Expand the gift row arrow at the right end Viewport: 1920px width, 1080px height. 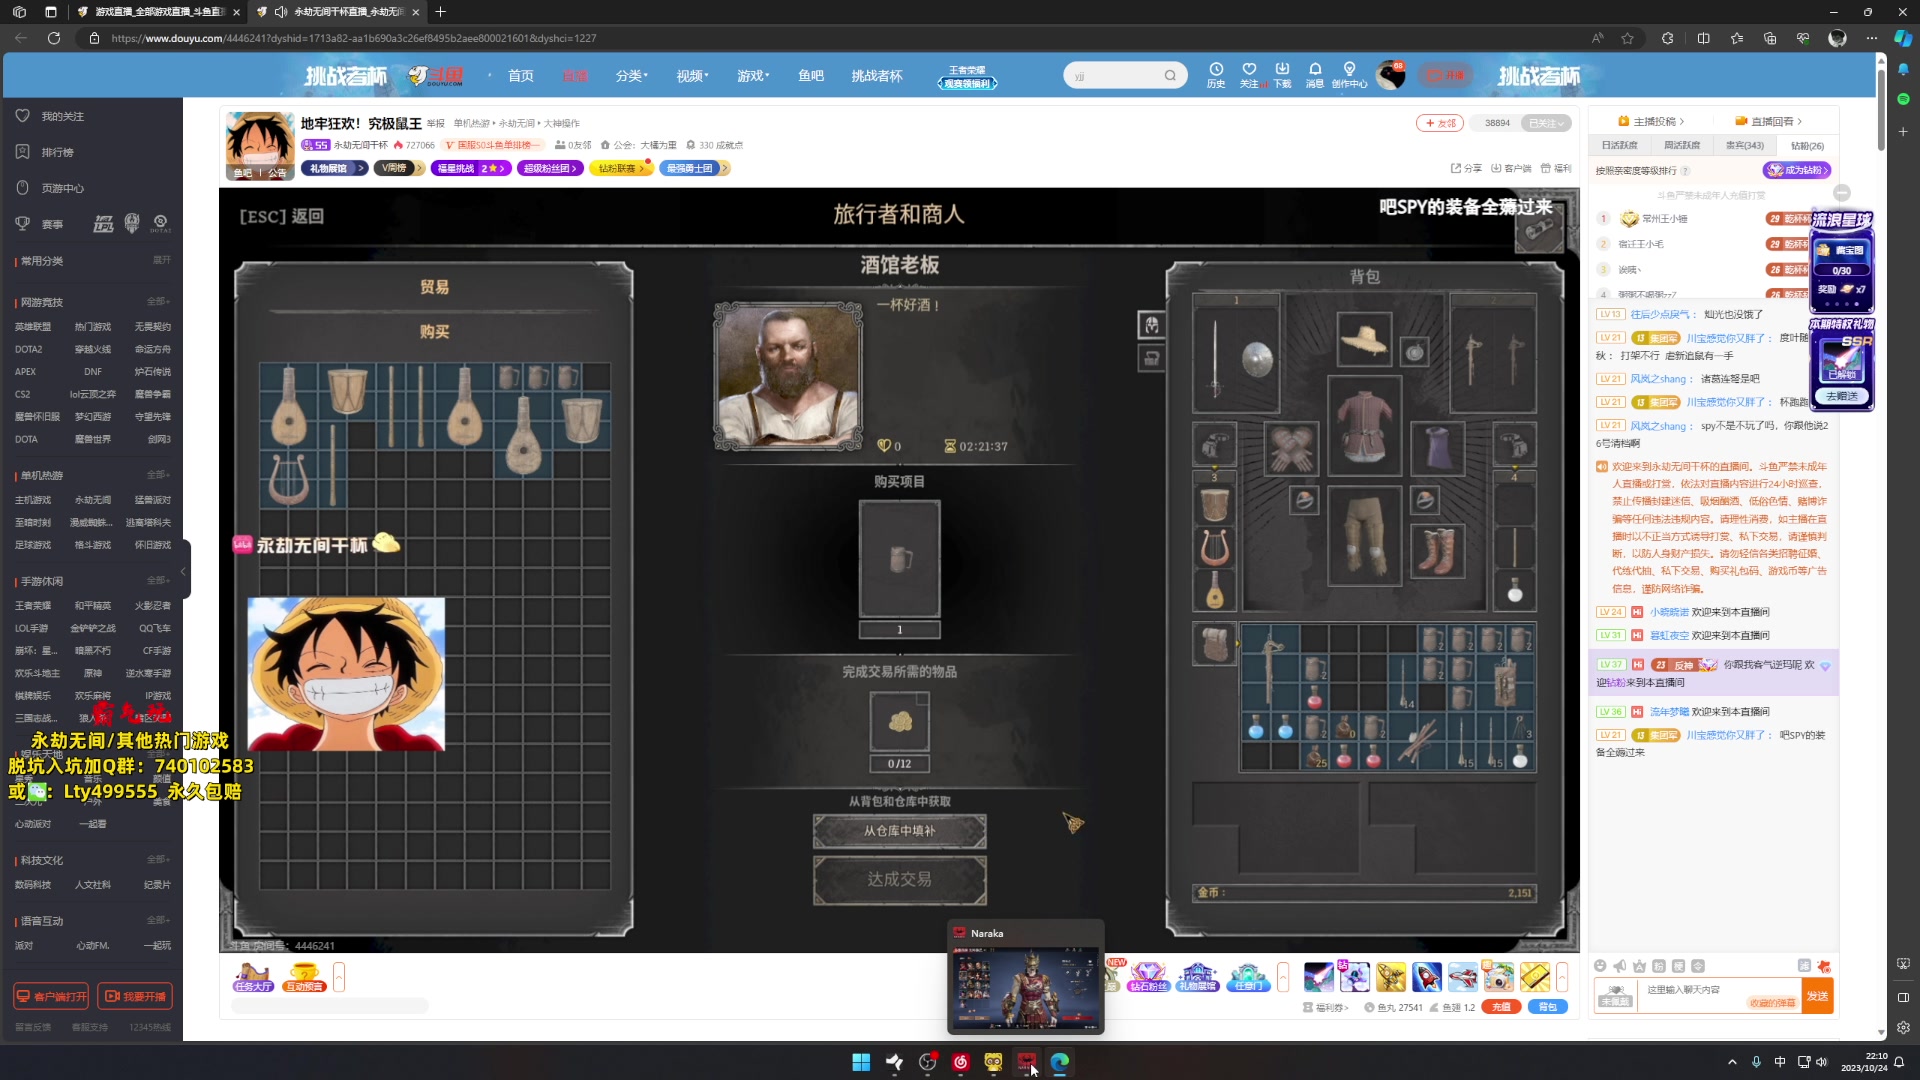tap(1562, 977)
